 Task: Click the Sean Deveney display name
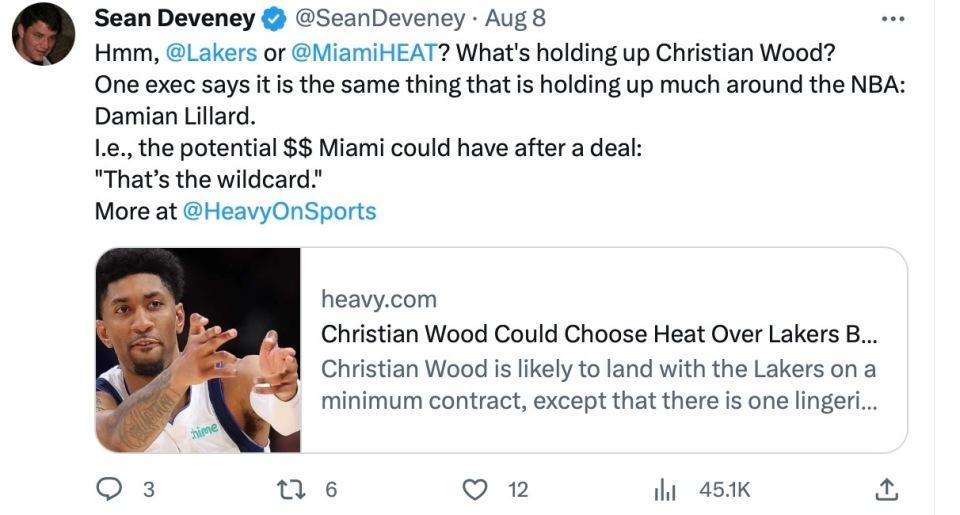coord(173,19)
